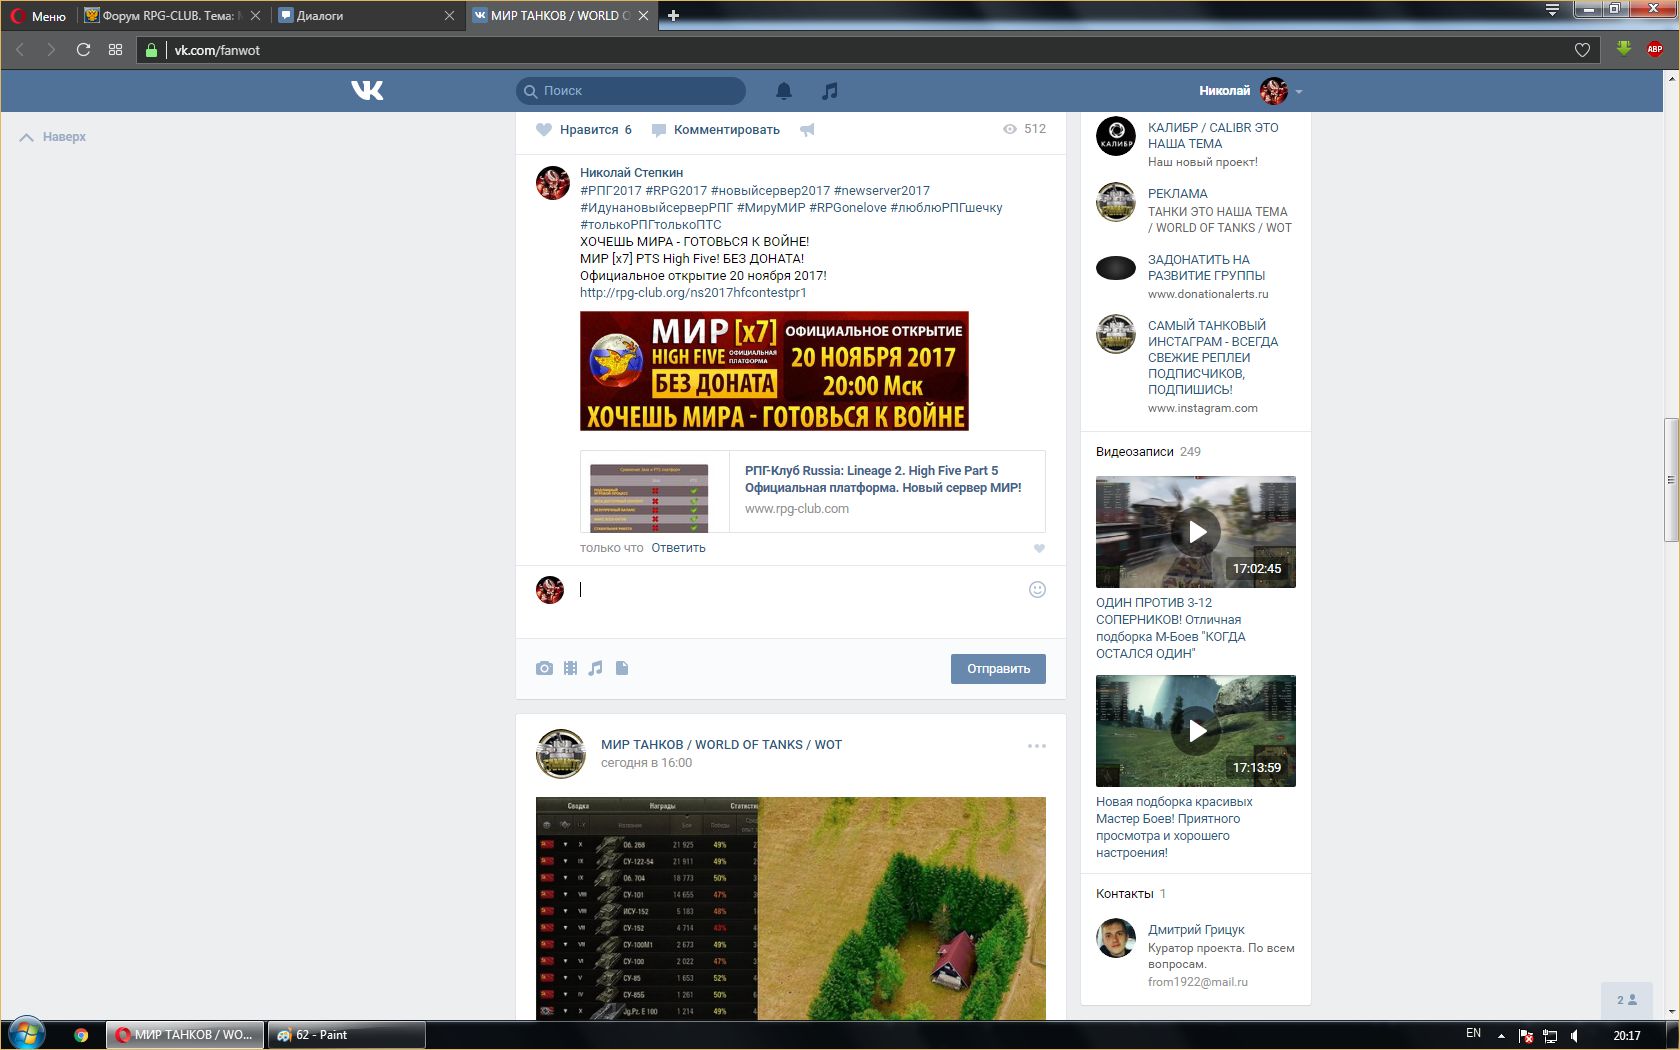Screen dimensions: 1680x1050
Task: Play the 17:13:59 video
Action: click(1196, 731)
